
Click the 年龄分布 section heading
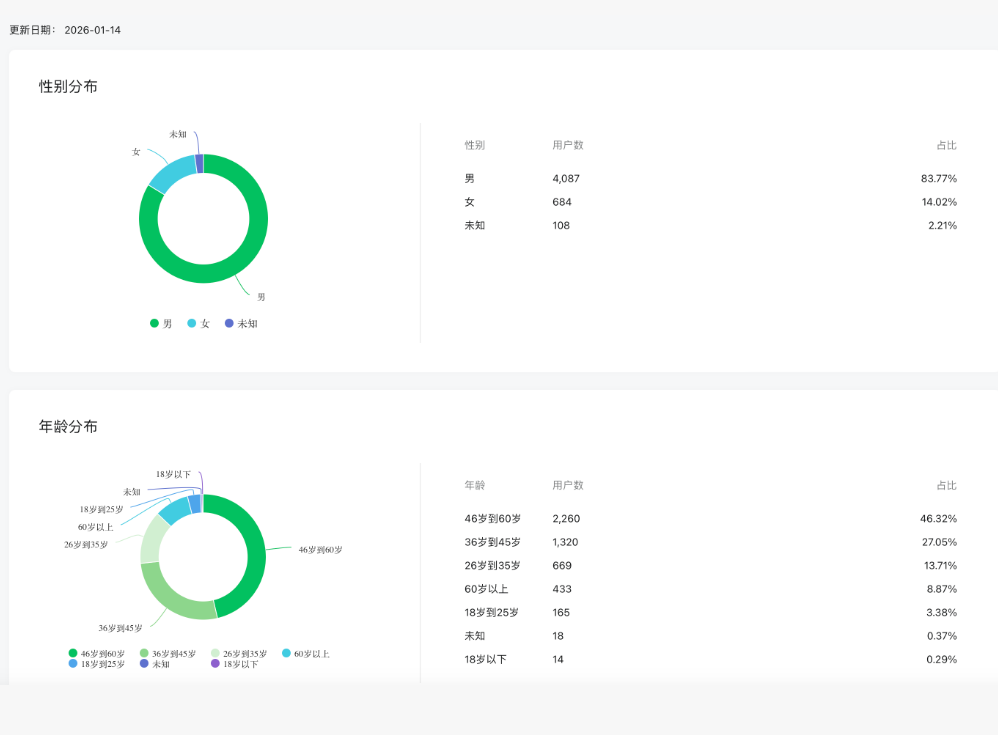coord(68,426)
